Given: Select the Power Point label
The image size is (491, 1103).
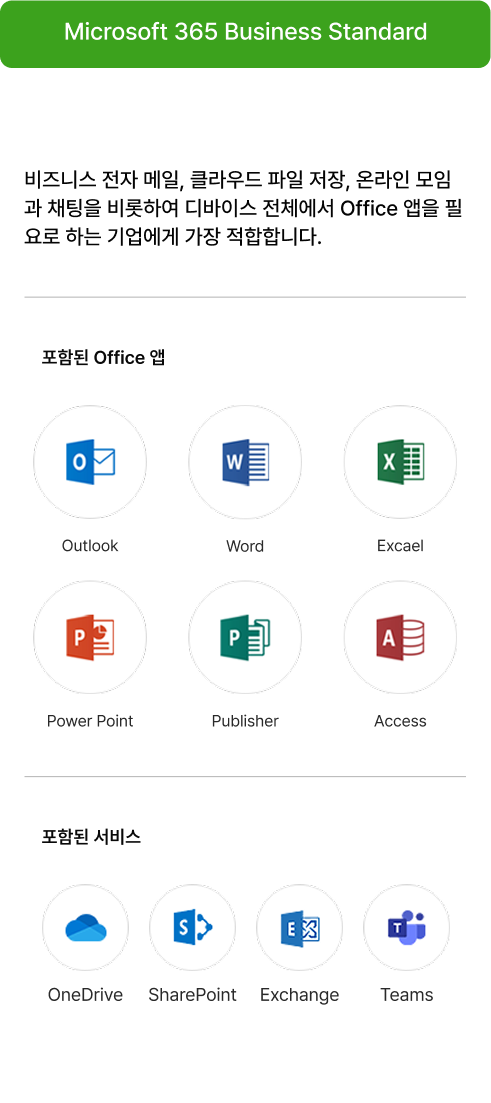Looking at the screenshot, I should (90, 721).
